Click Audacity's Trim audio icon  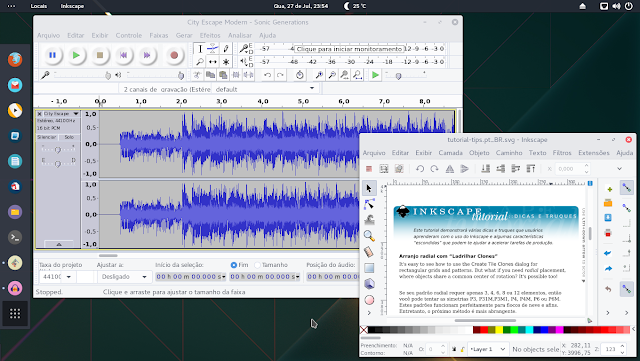[x=236, y=75]
